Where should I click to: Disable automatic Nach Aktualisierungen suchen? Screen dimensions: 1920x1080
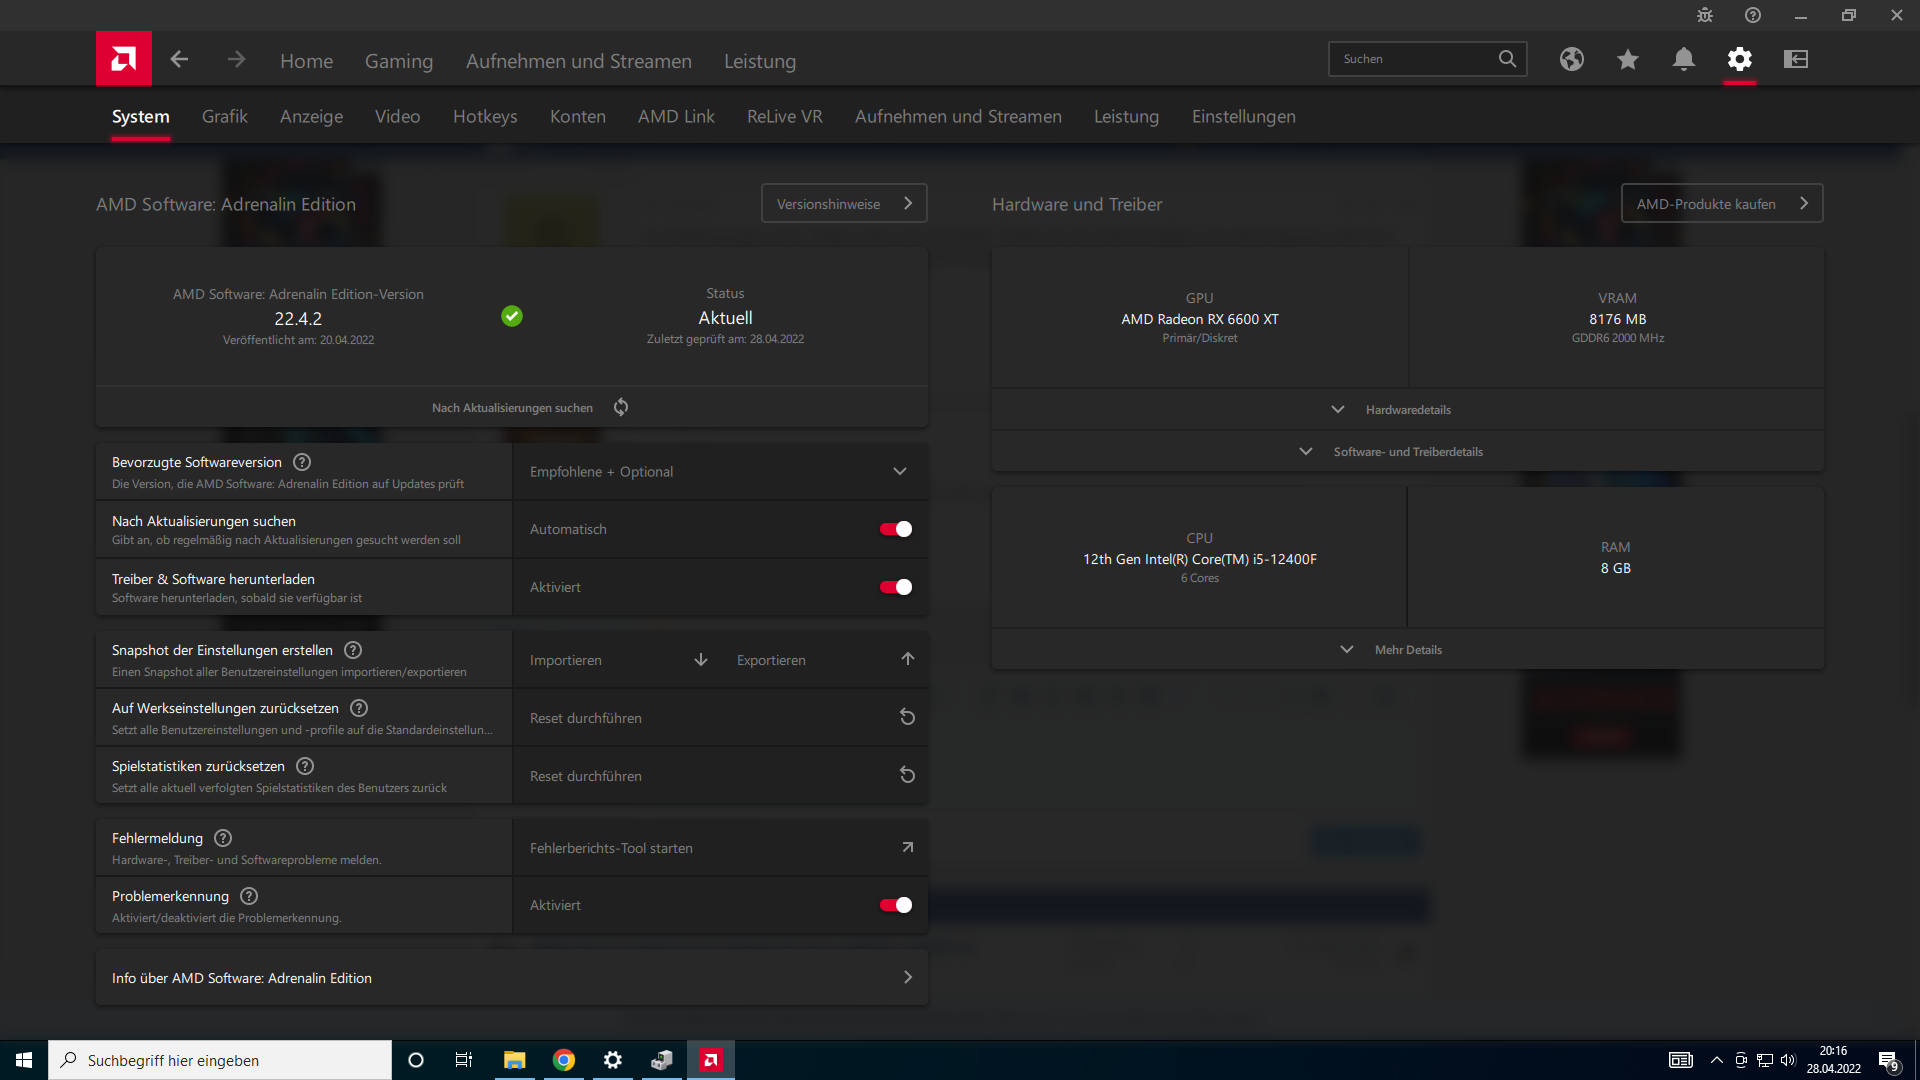(x=895, y=529)
